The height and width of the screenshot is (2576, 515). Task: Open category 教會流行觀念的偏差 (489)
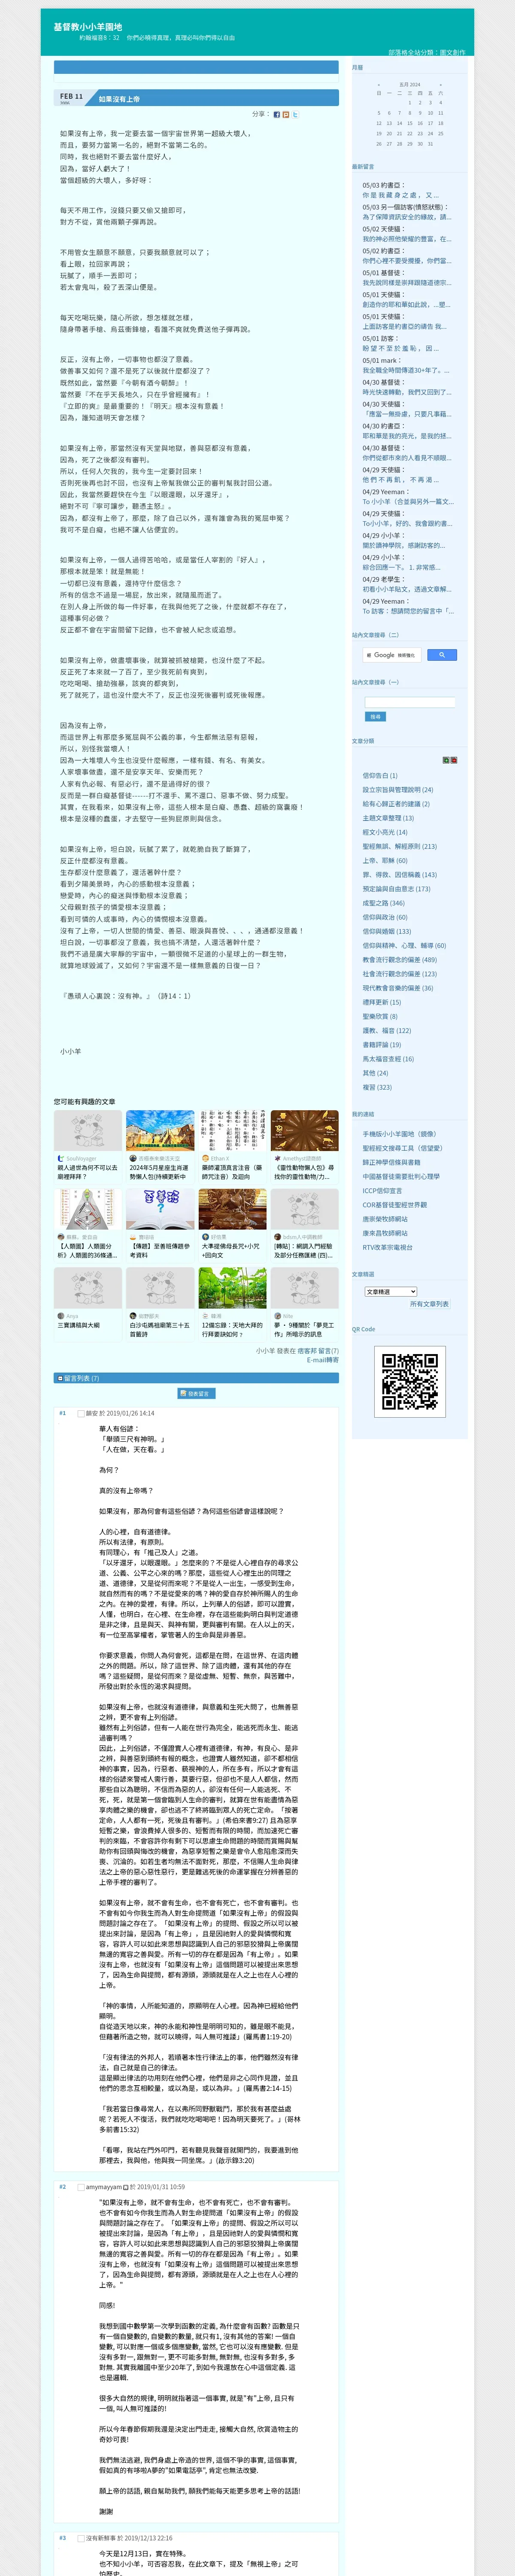[x=399, y=959]
